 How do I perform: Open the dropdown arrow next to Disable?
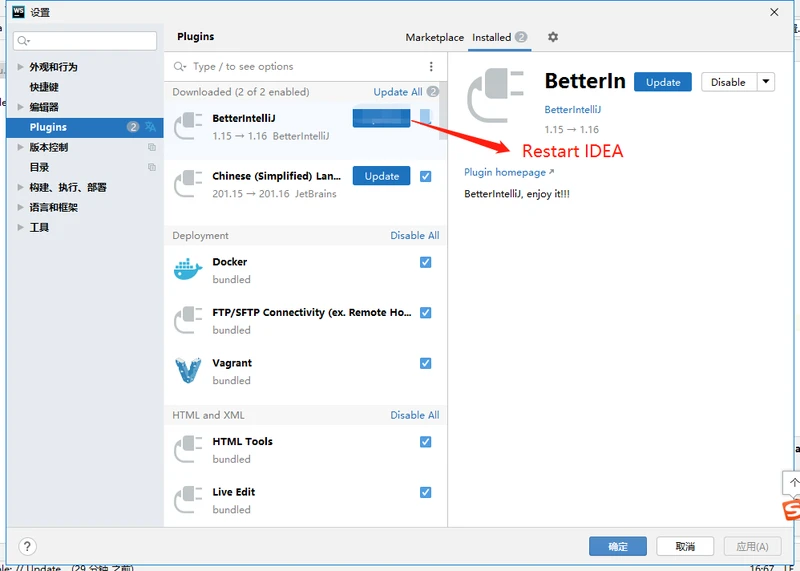click(766, 82)
